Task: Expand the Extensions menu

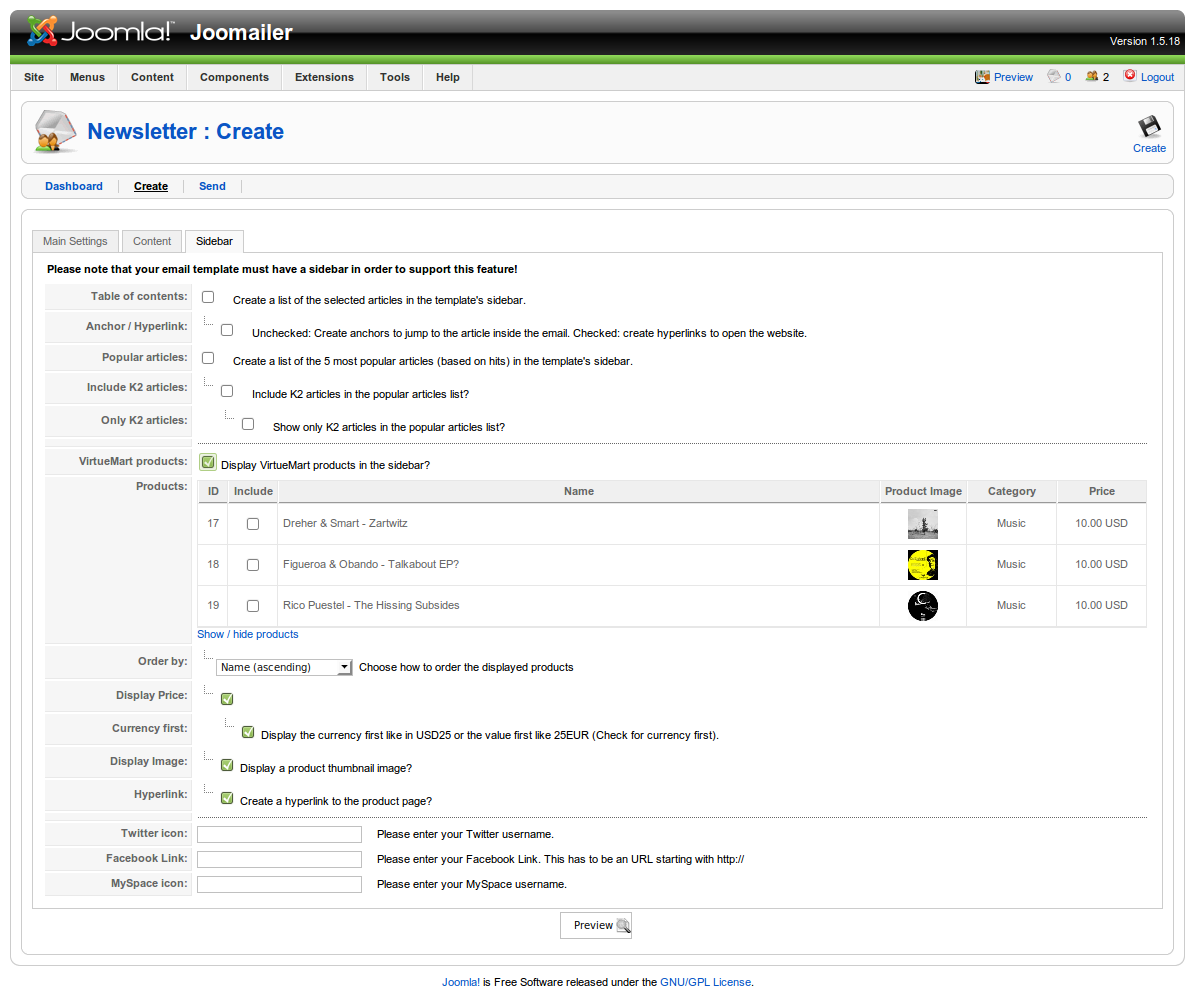Action: tap(324, 77)
